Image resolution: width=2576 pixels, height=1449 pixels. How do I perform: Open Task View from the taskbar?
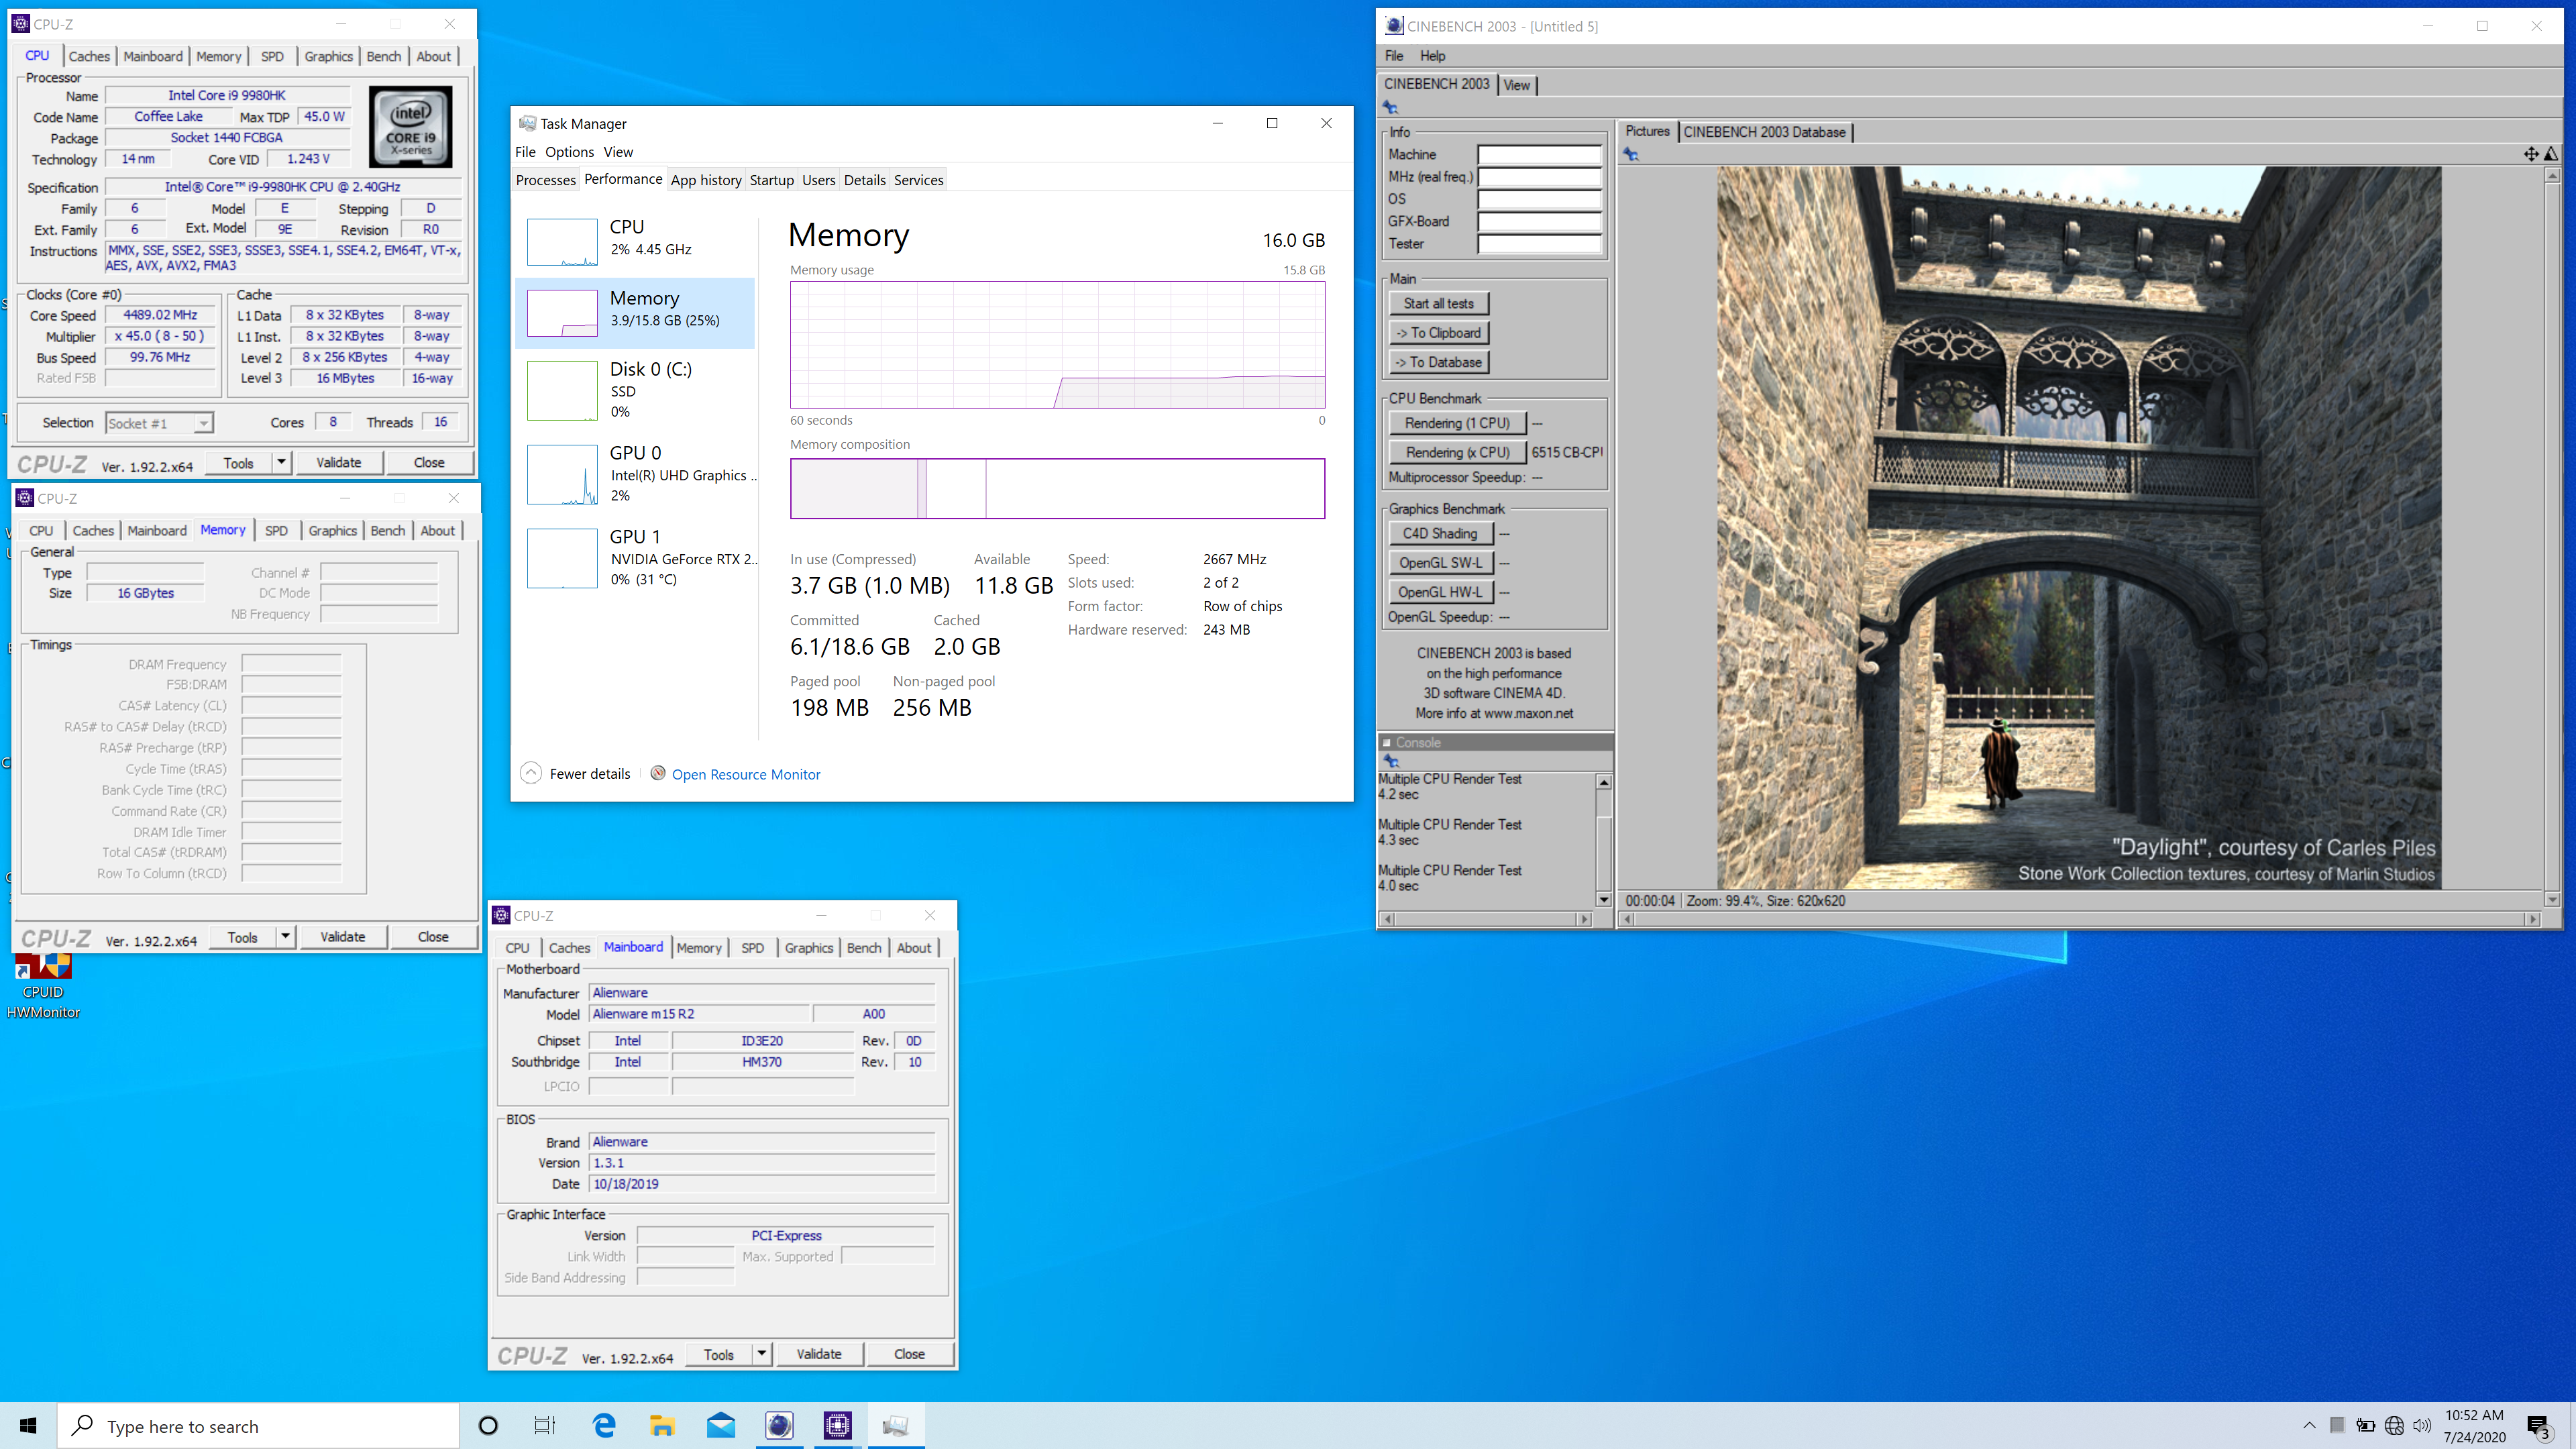tap(545, 1425)
